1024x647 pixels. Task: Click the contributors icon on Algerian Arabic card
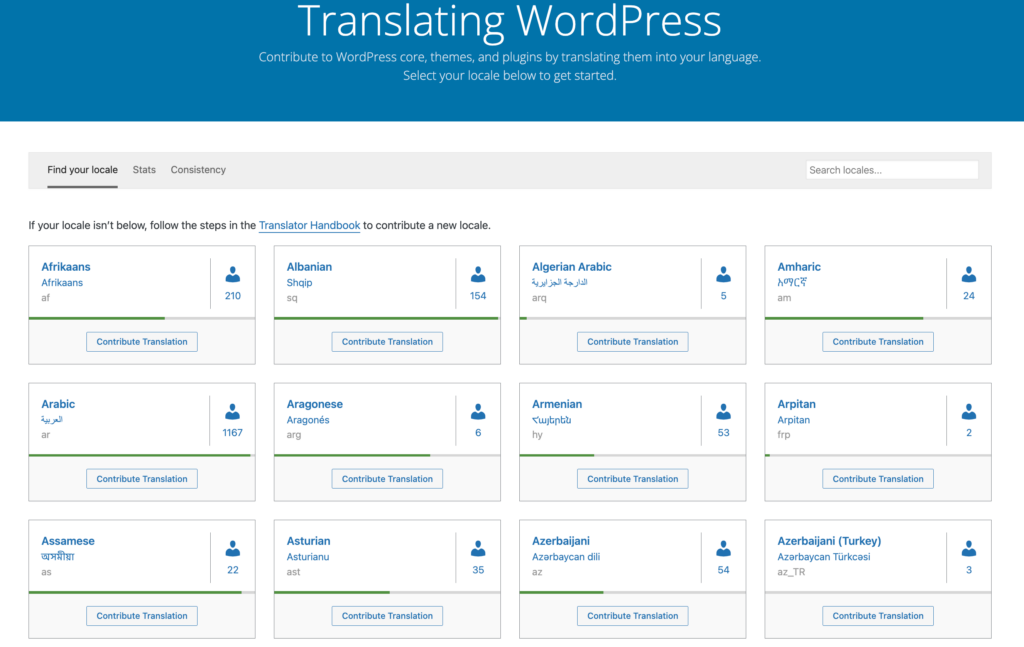coord(724,274)
